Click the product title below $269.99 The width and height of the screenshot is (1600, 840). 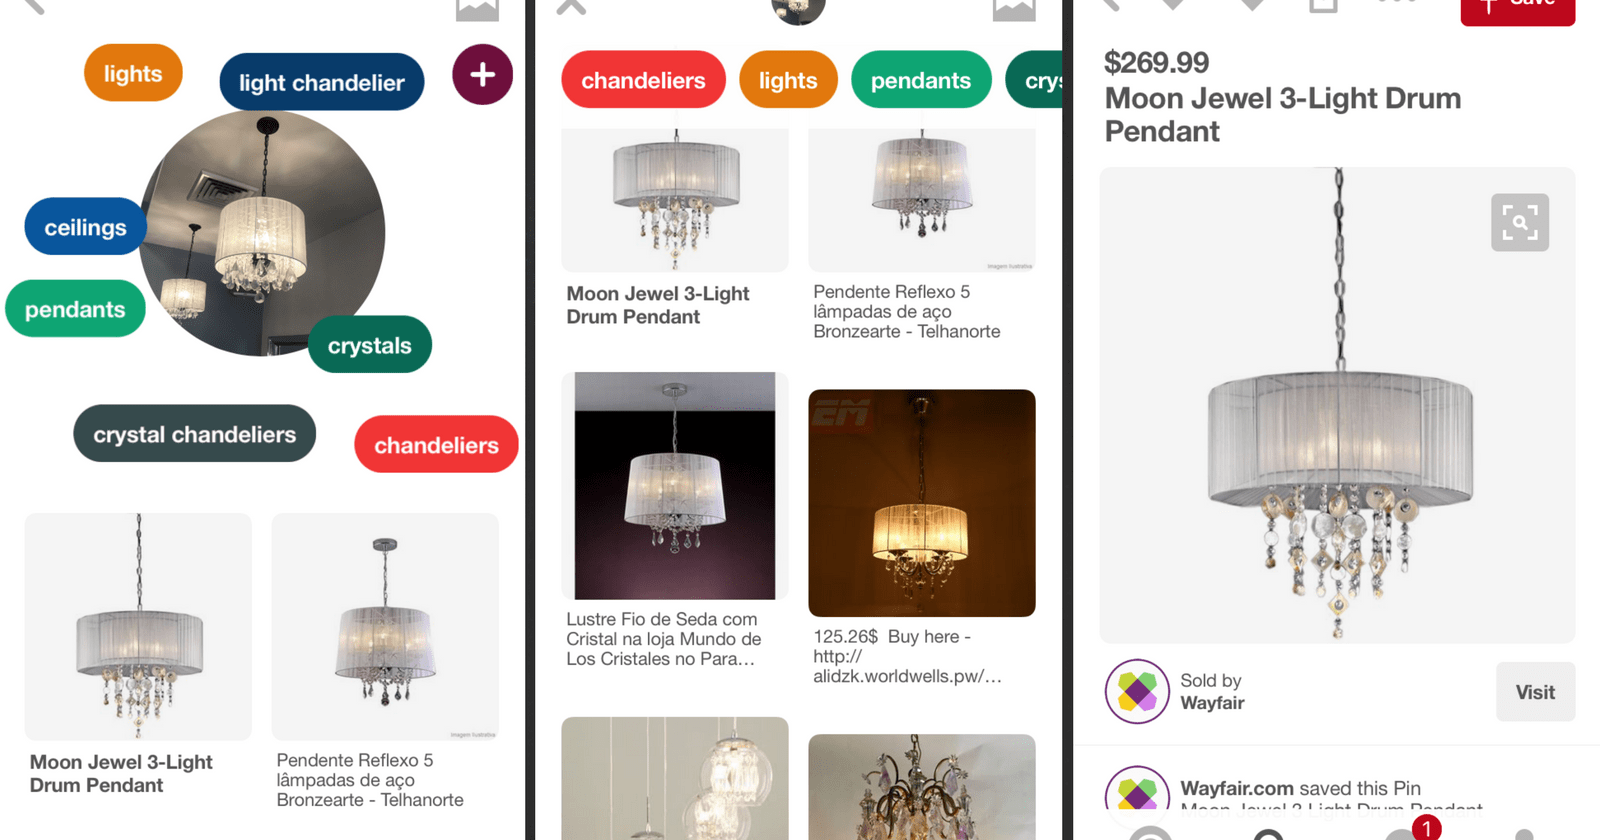click(x=1282, y=114)
